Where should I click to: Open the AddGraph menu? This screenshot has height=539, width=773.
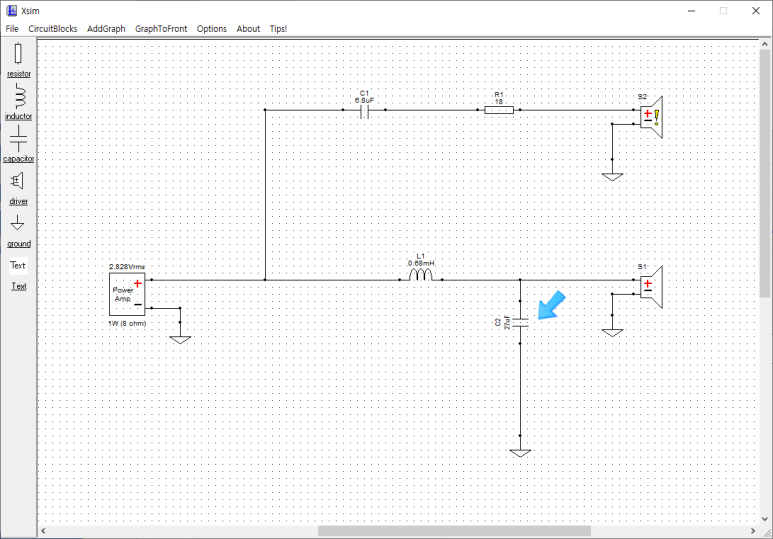106,29
